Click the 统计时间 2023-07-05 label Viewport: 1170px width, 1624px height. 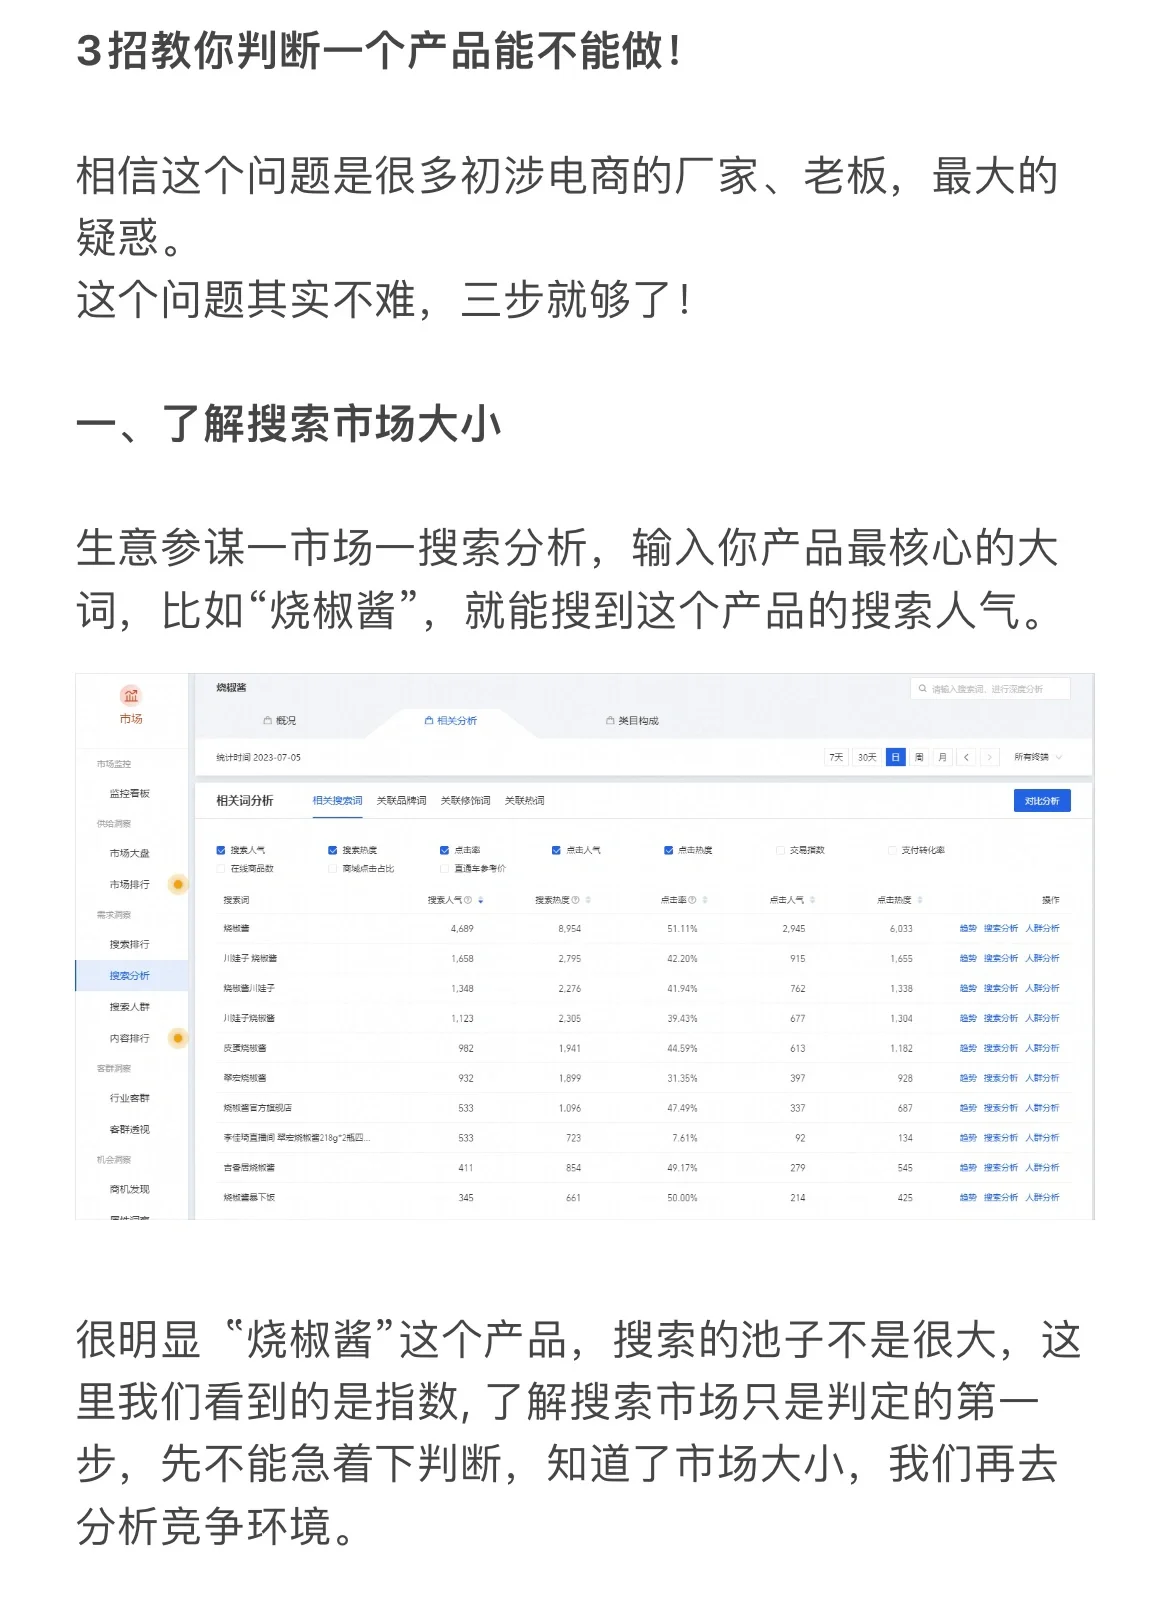(x=258, y=757)
